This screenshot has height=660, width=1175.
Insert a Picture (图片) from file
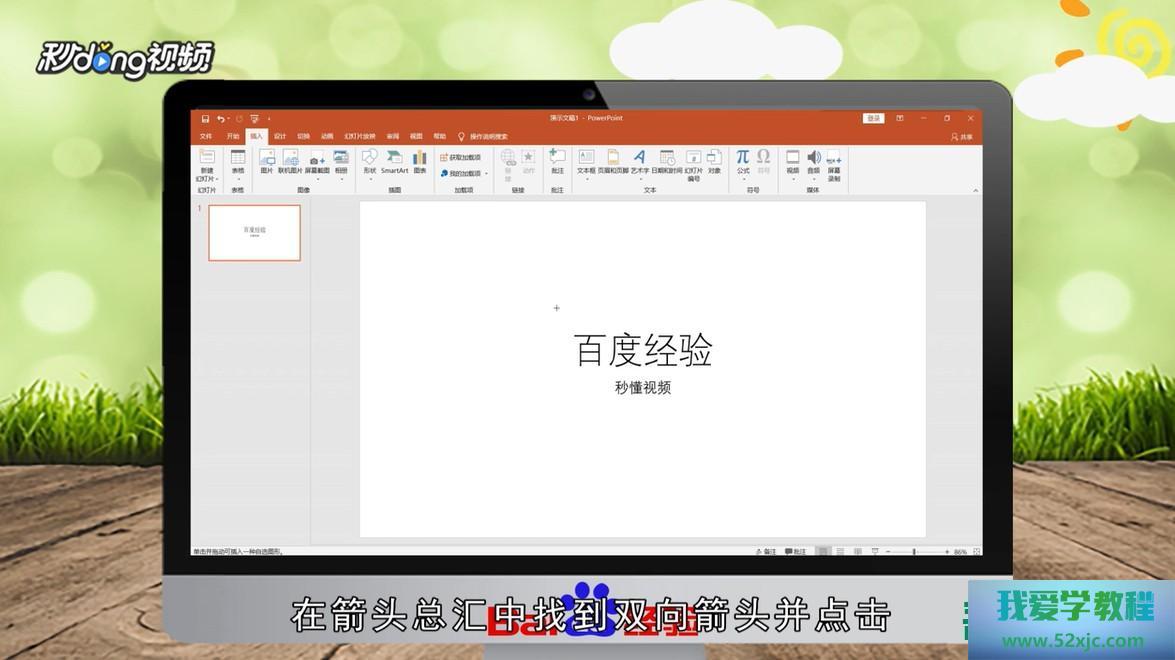[267, 161]
